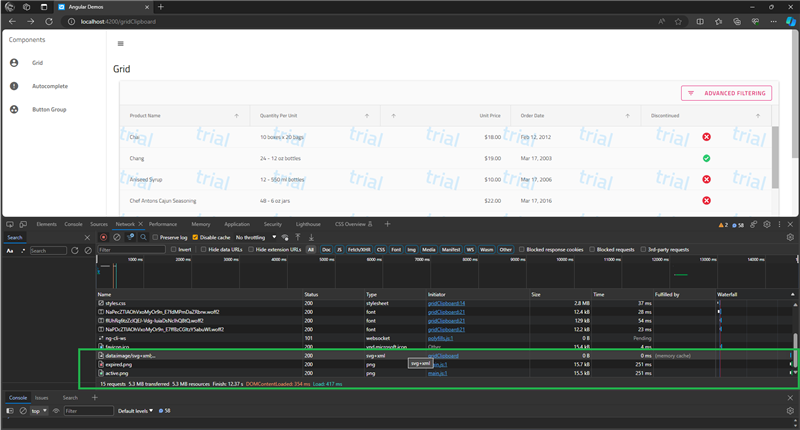800x430 pixels.
Task: Switch to the Performance tab
Action: pos(162,224)
